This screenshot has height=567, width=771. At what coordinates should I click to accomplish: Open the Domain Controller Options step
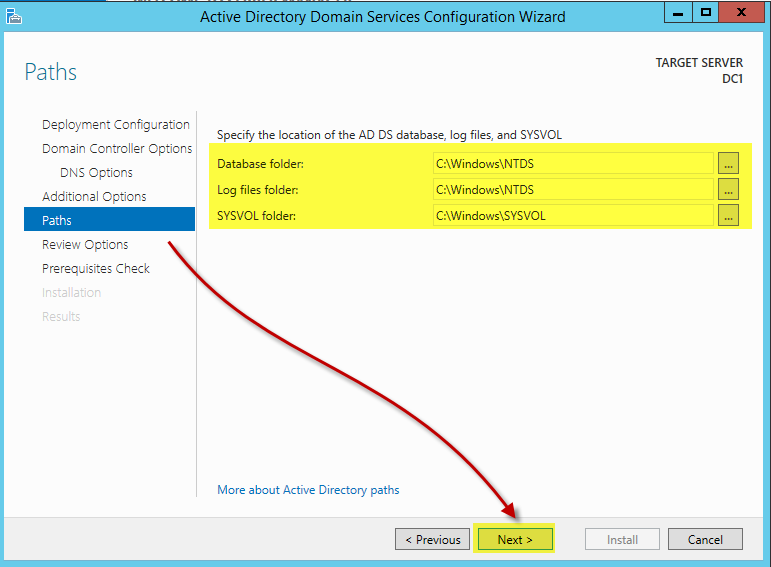117,149
